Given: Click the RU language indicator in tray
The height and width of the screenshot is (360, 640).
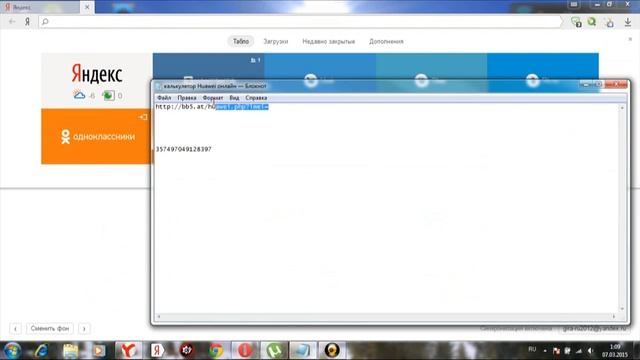Looking at the screenshot, I should click(532, 349).
